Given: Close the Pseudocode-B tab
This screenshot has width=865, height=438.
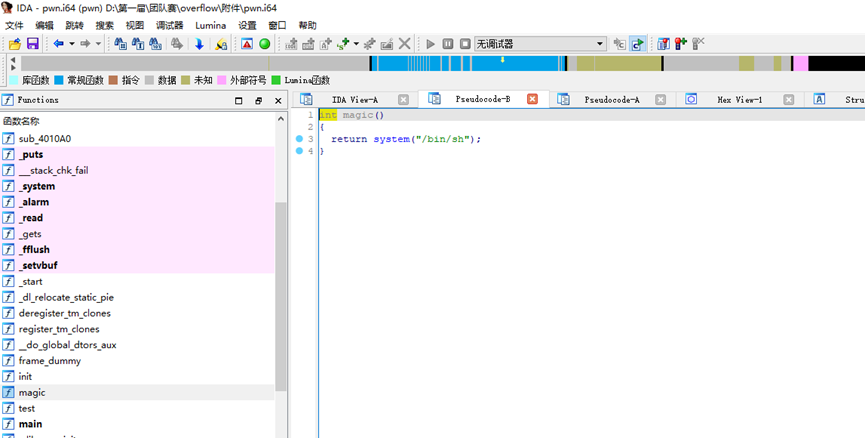Looking at the screenshot, I should (532, 99).
